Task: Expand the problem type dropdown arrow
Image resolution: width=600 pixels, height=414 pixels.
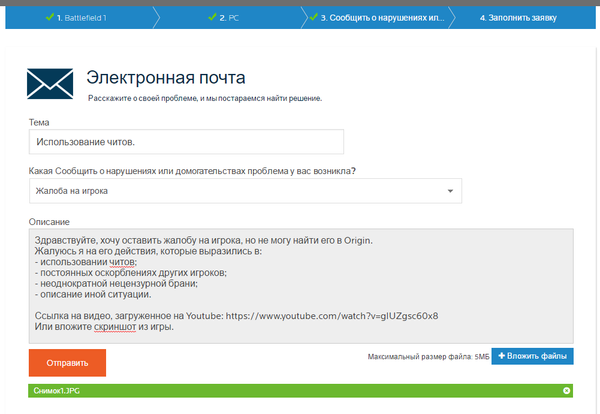Action: coord(450,190)
